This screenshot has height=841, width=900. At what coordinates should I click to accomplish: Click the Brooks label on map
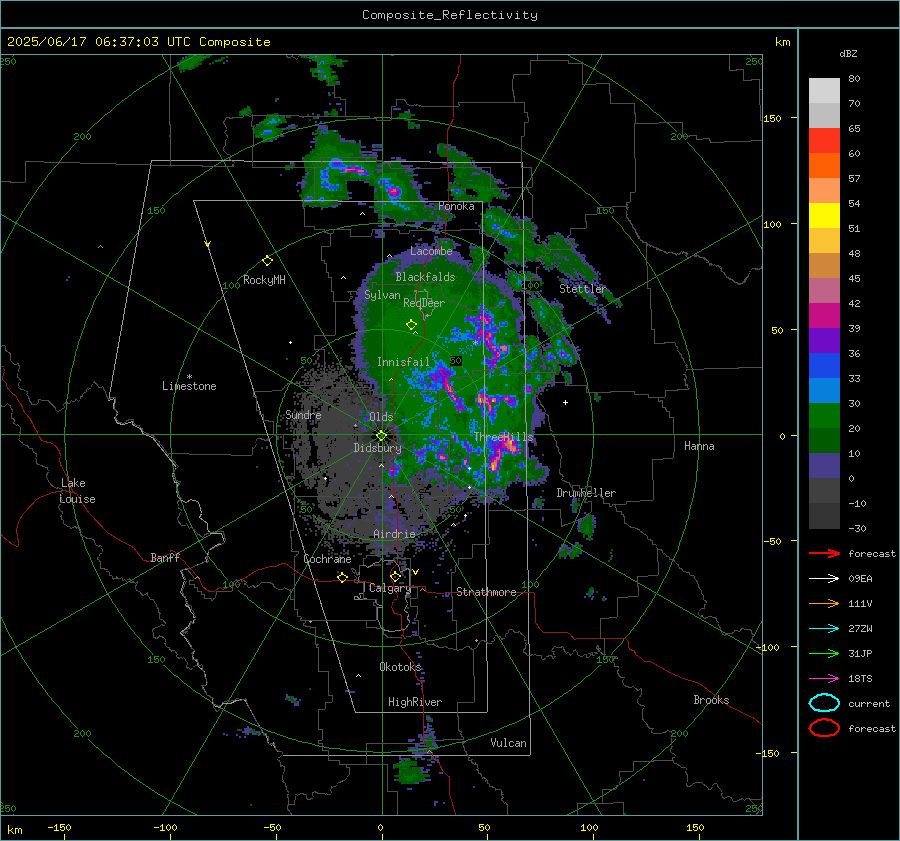pyautogui.click(x=711, y=700)
